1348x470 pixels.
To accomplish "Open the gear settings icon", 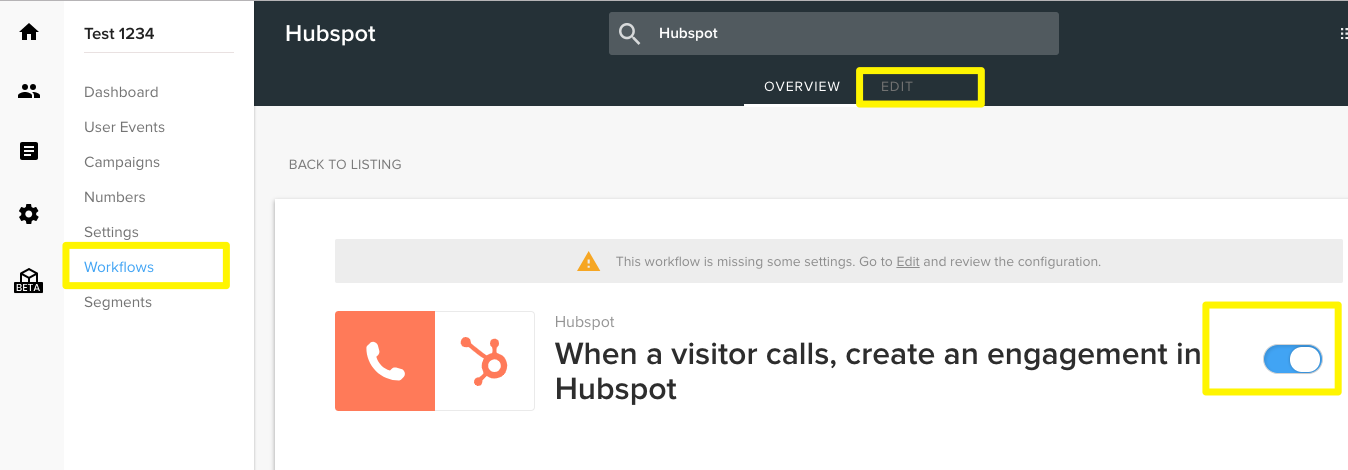I will pos(29,213).
